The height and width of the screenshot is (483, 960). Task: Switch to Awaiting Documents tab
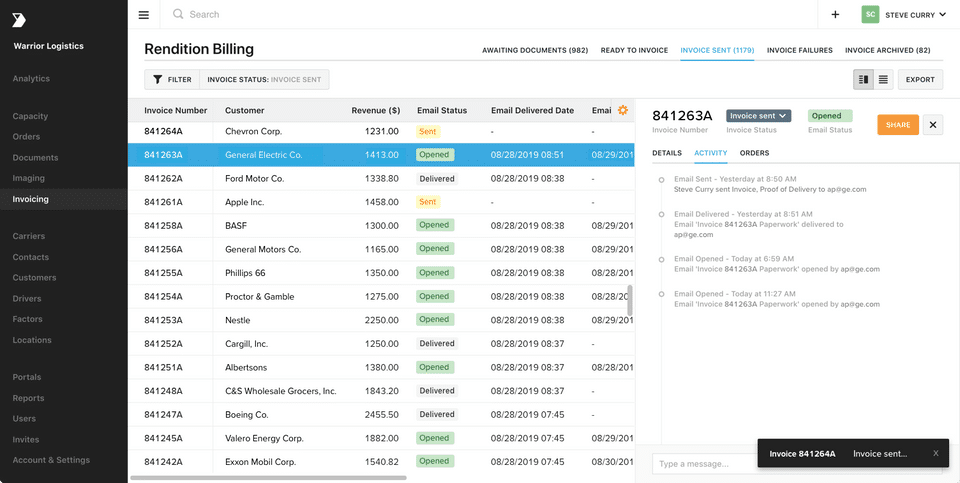point(534,50)
